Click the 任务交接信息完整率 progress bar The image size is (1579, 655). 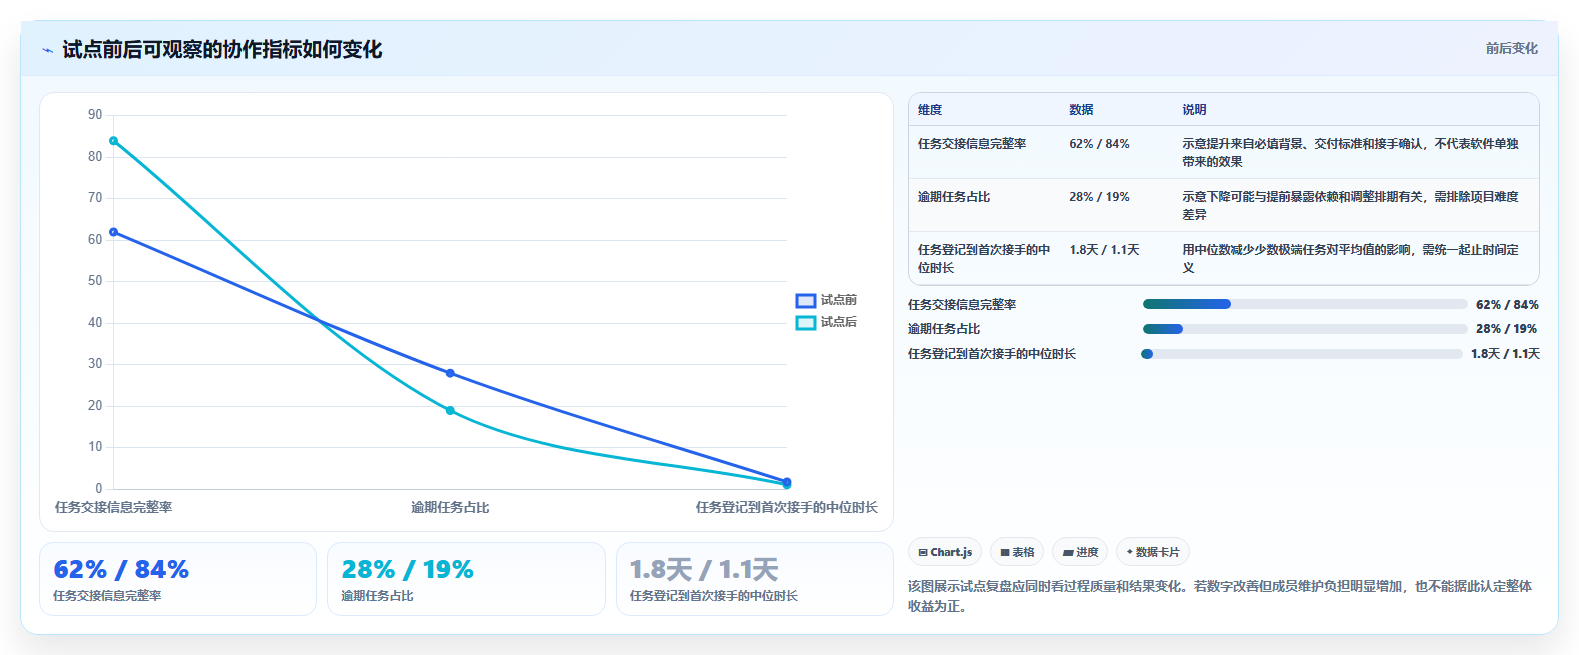[1305, 304]
